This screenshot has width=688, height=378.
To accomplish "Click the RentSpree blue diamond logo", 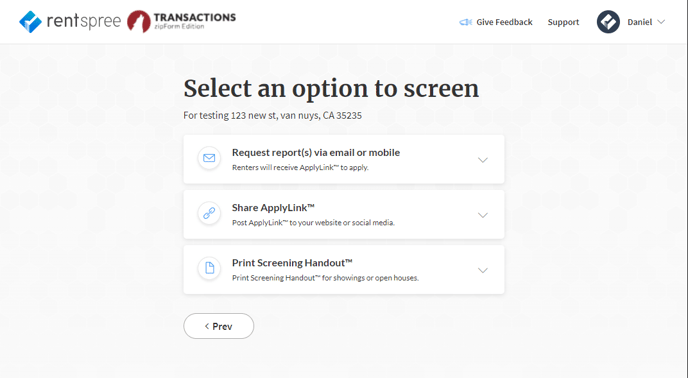I will [30, 22].
